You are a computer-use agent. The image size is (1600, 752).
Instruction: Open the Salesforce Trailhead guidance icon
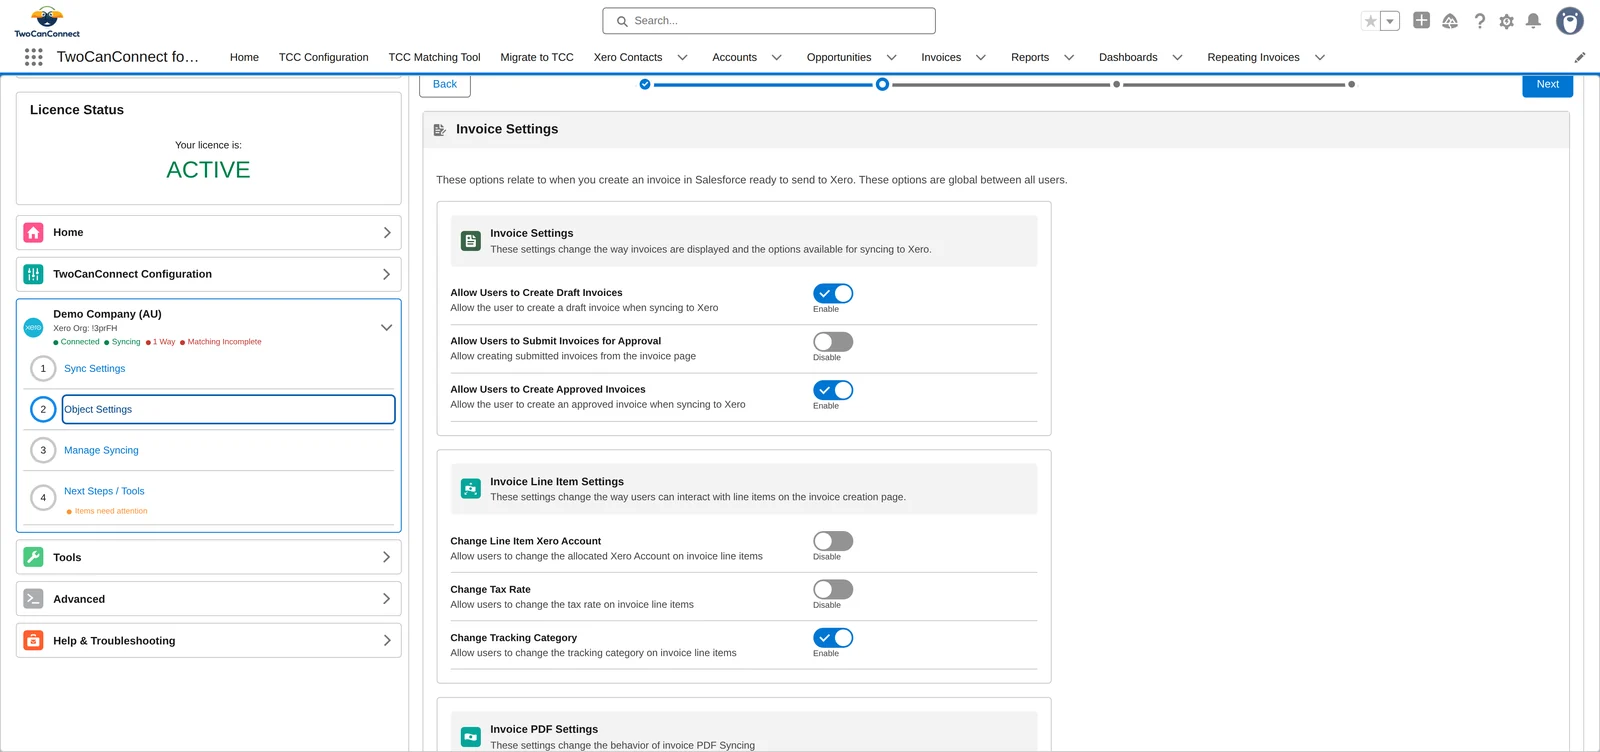point(1450,20)
